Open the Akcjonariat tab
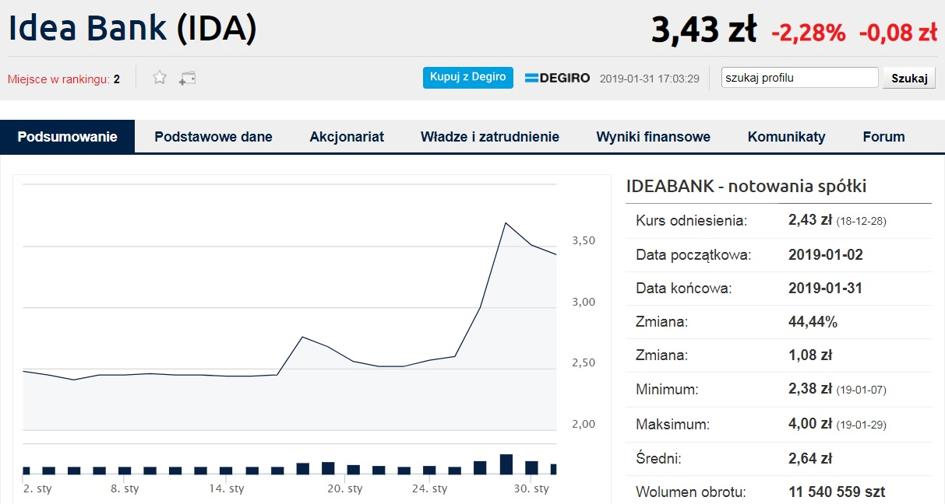The image size is (945, 504). pyautogui.click(x=347, y=137)
